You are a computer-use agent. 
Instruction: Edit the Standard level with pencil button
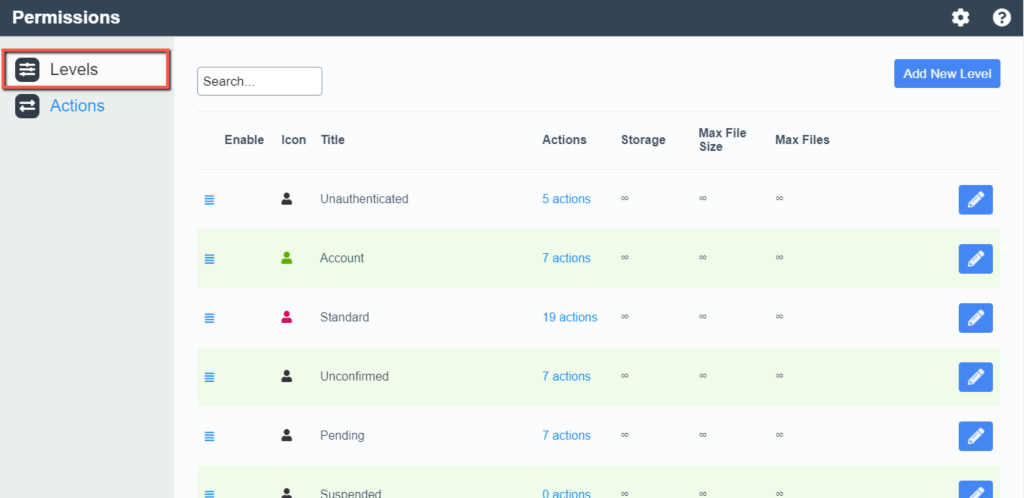click(976, 318)
